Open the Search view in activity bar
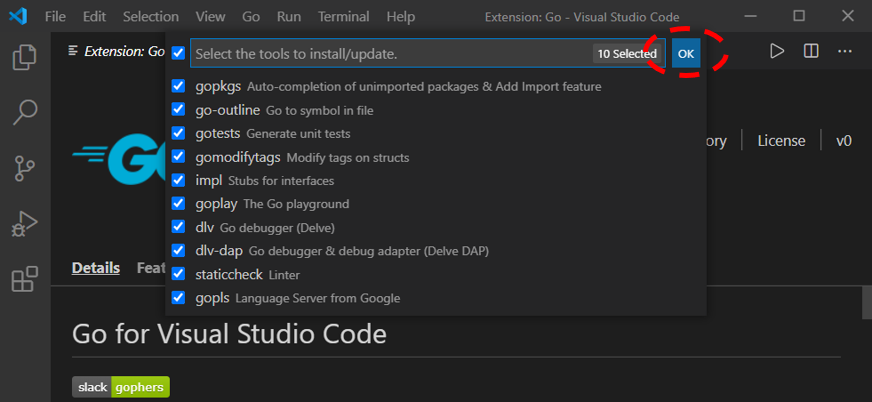This screenshot has width=872, height=402. tap(24, 112)
